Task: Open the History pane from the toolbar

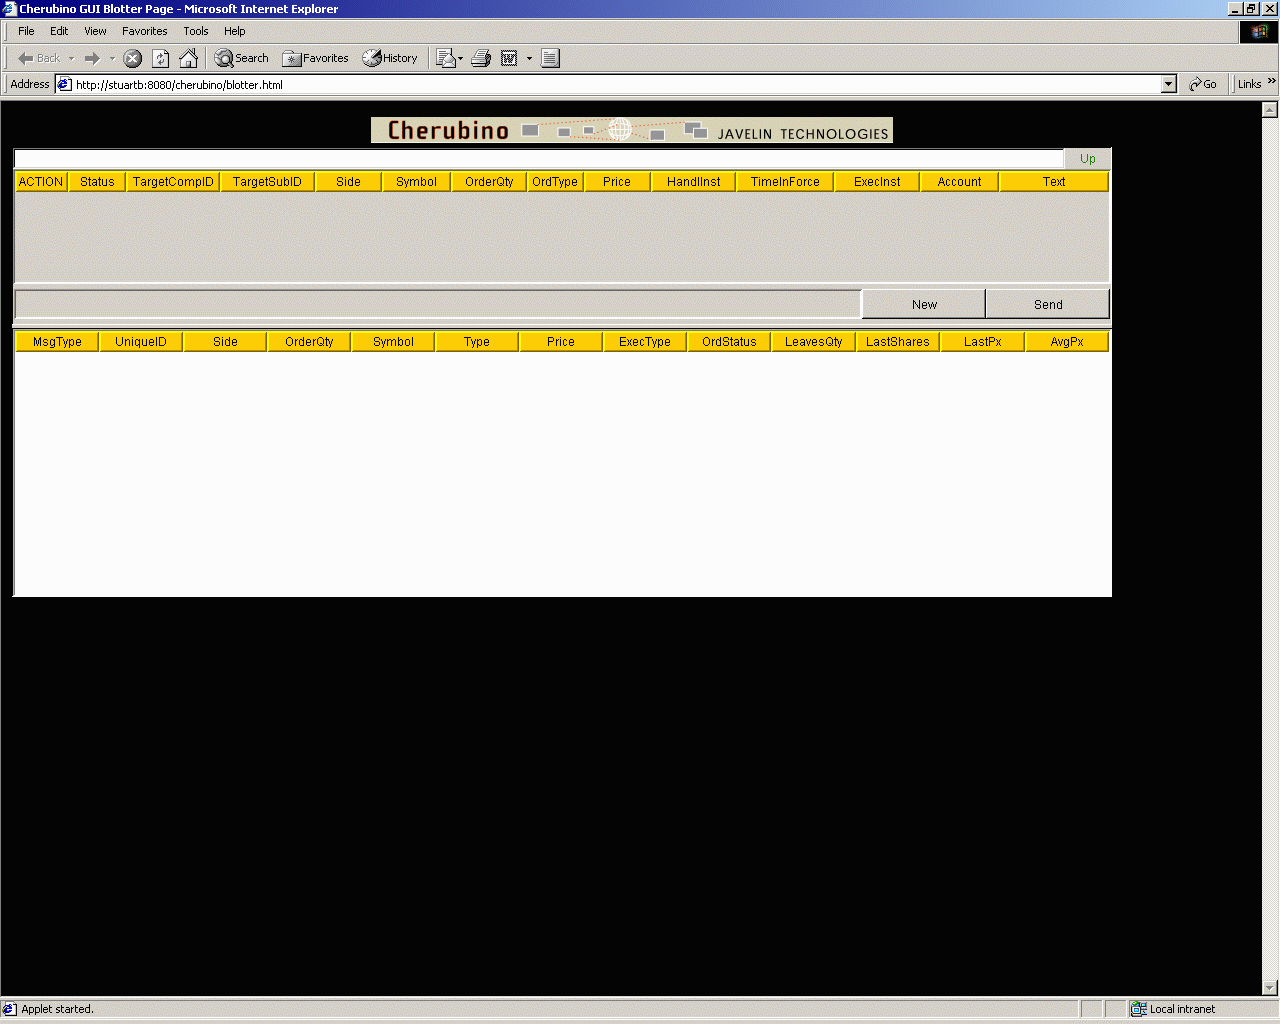Action: click(x=390, y=59)
